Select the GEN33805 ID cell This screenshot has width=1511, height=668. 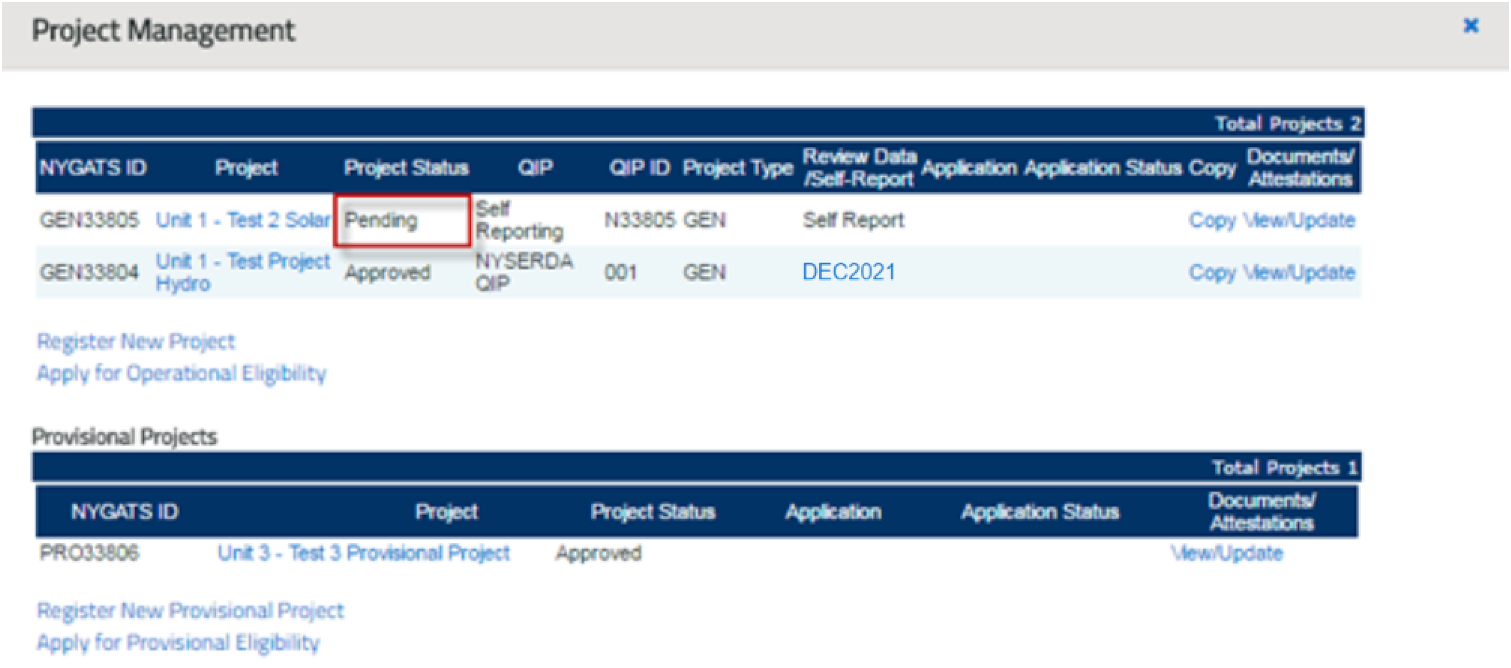tap(90, 221)
